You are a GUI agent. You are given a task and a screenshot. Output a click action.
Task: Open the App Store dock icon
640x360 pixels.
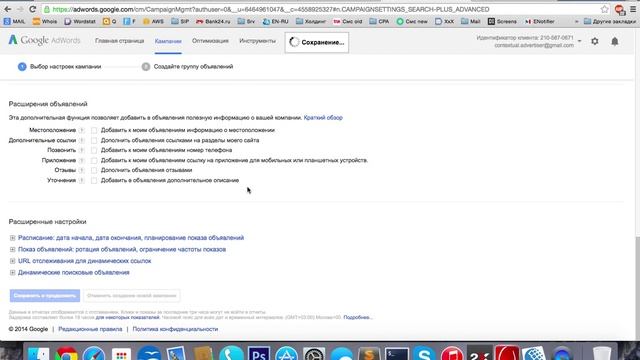pyautogui.click(x=287, y=353)
